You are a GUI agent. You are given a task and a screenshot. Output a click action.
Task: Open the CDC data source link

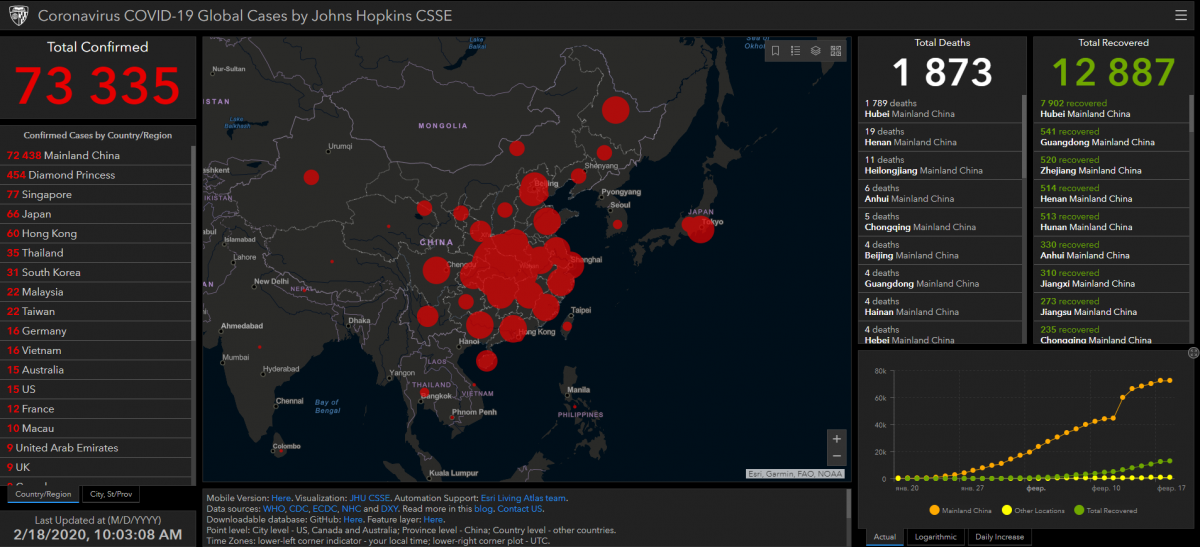[x=299, y=508]
